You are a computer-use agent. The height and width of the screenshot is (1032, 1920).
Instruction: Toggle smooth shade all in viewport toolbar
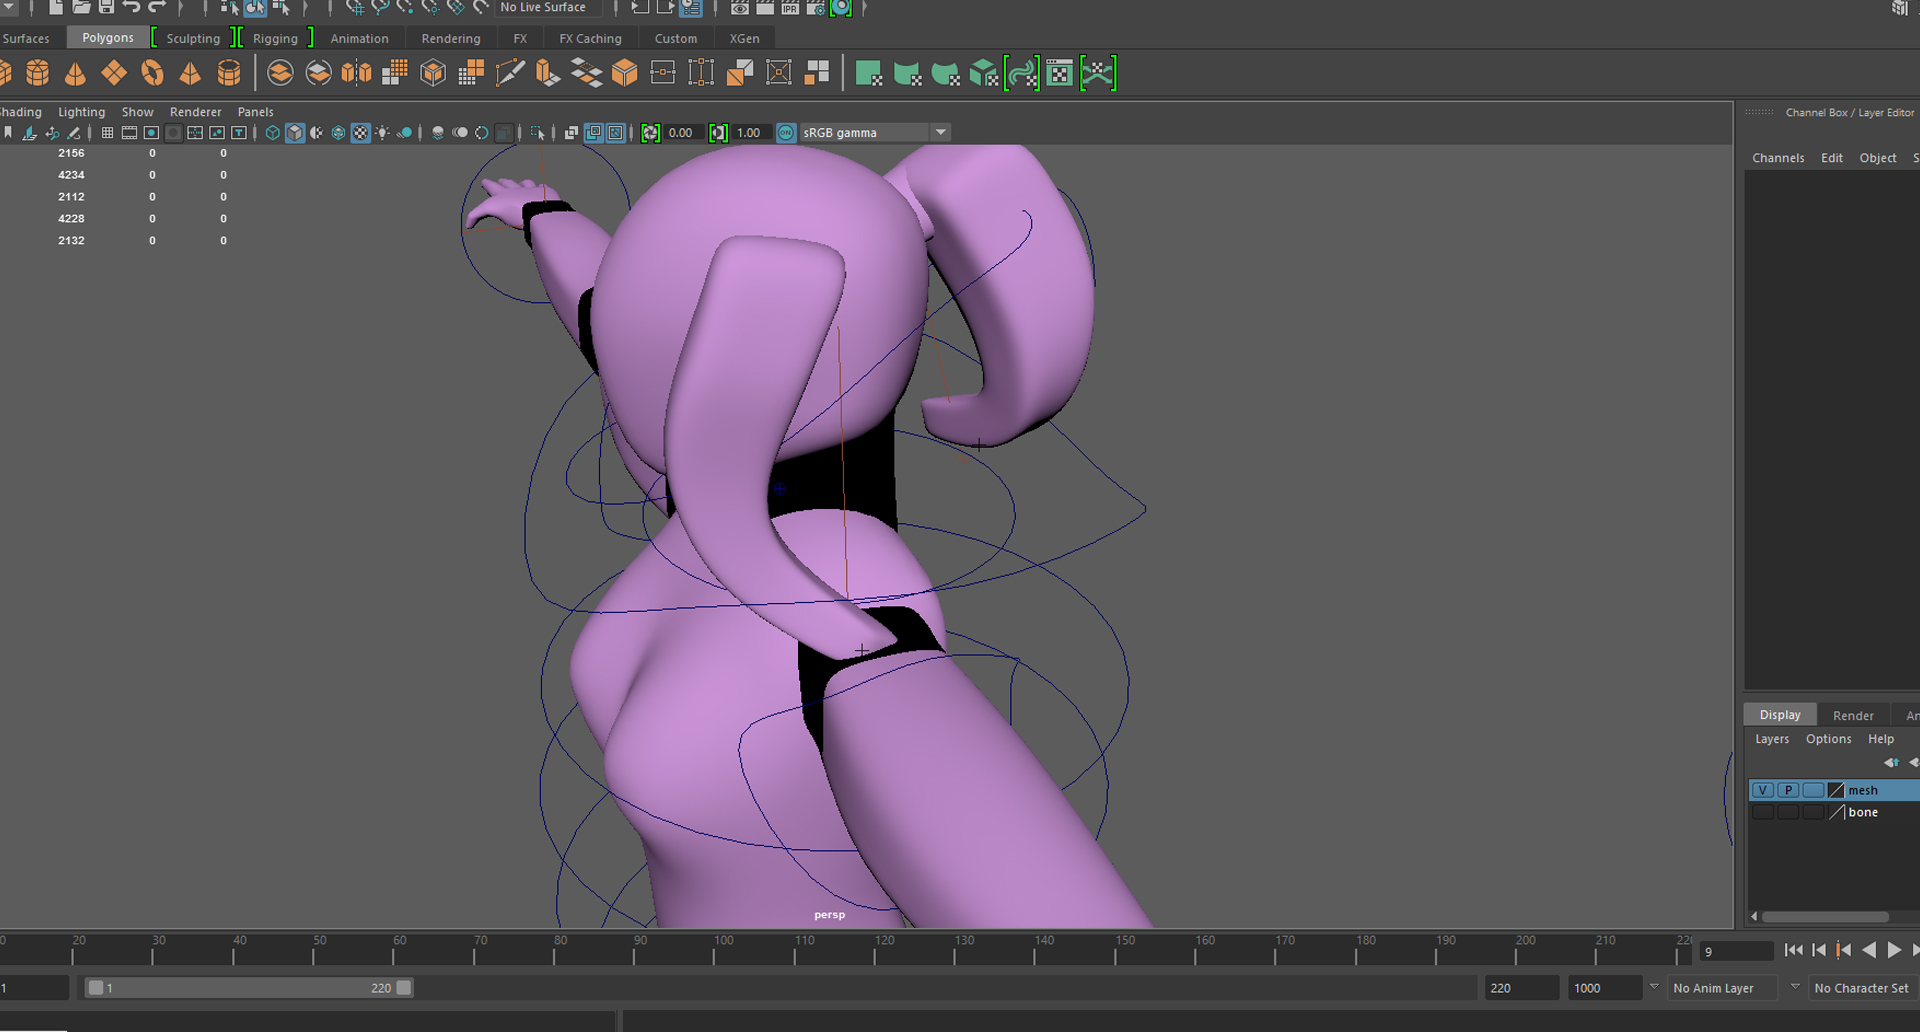coord(295,133)
